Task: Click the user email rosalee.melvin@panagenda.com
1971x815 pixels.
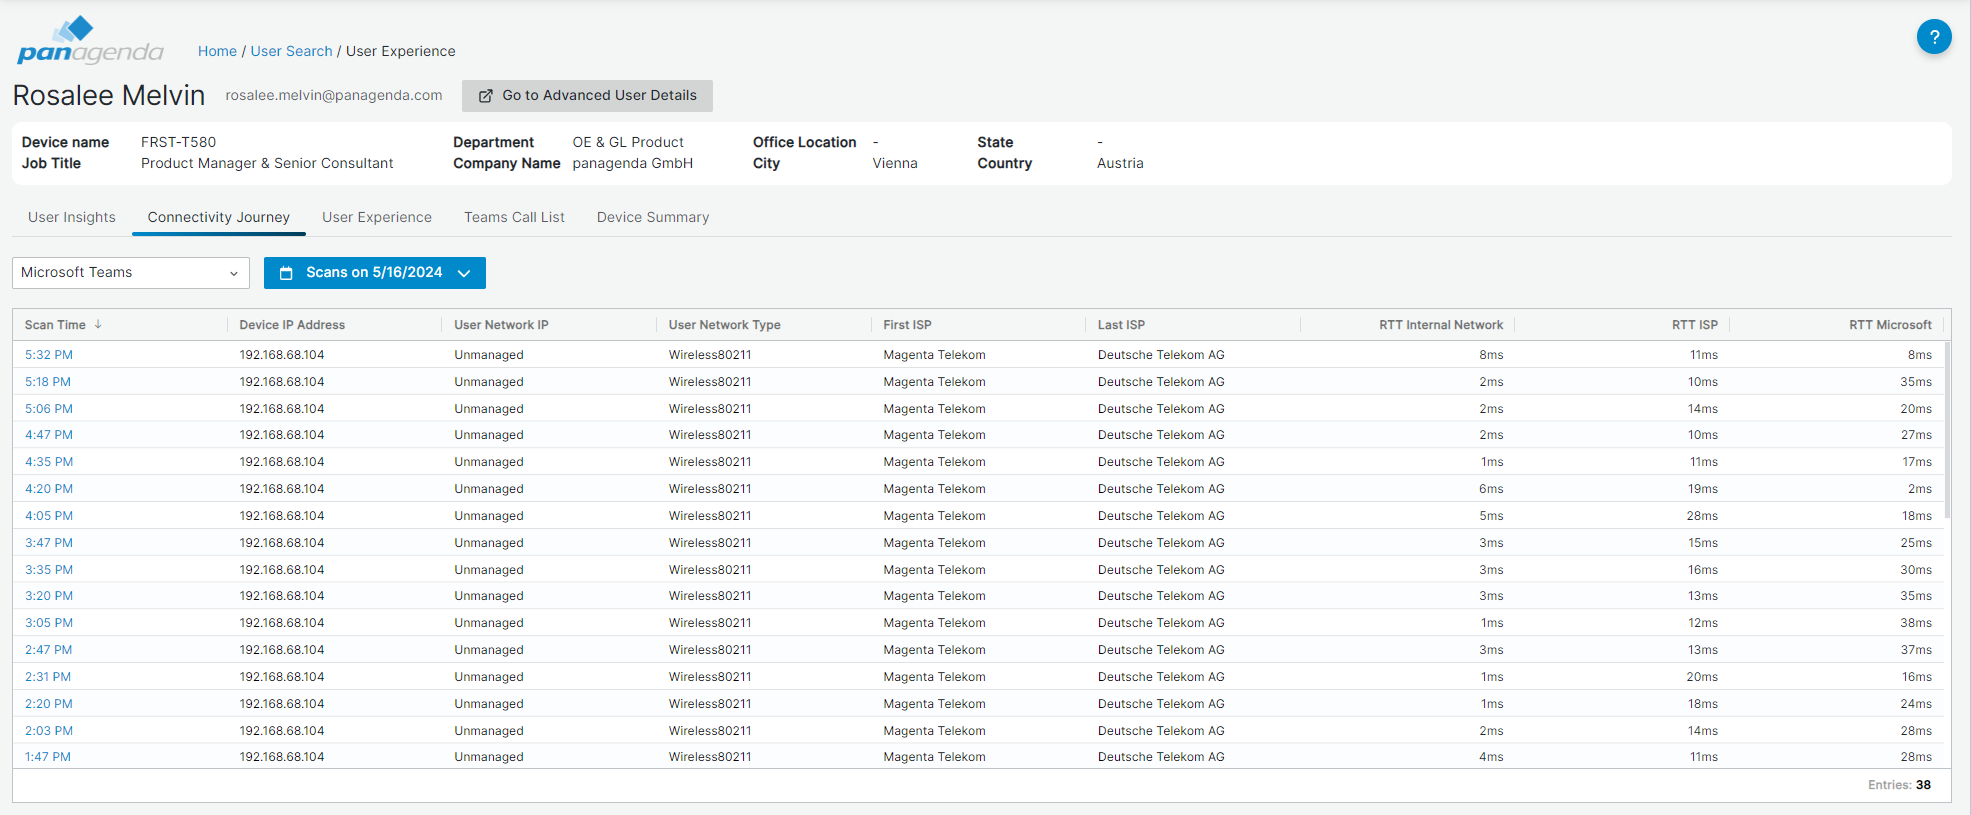Action: click(x=334, y=95)
